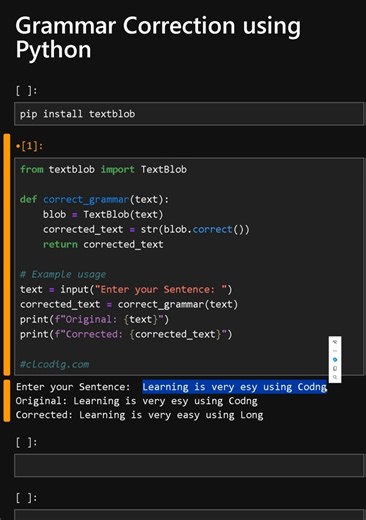This screenshot has height=520, width=366.
Task: Click the 'def correct_grammar(text):' line
Action: point(94,199)
